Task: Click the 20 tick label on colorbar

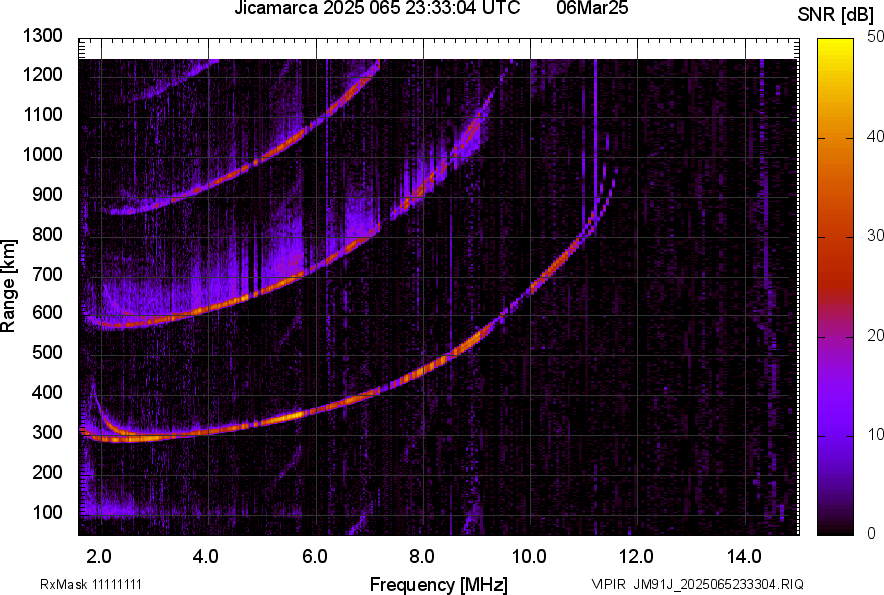Action: [x=876, y=335]
